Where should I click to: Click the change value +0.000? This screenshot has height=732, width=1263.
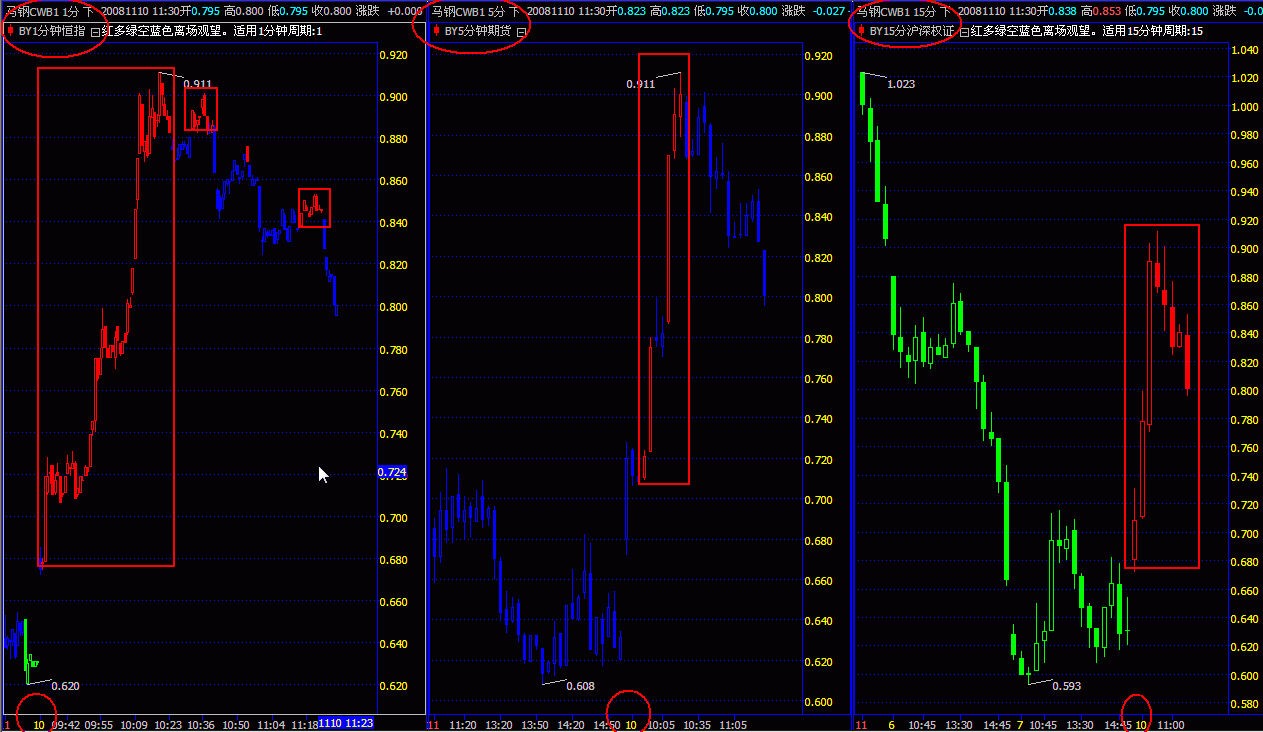click(x=404, y=11)
